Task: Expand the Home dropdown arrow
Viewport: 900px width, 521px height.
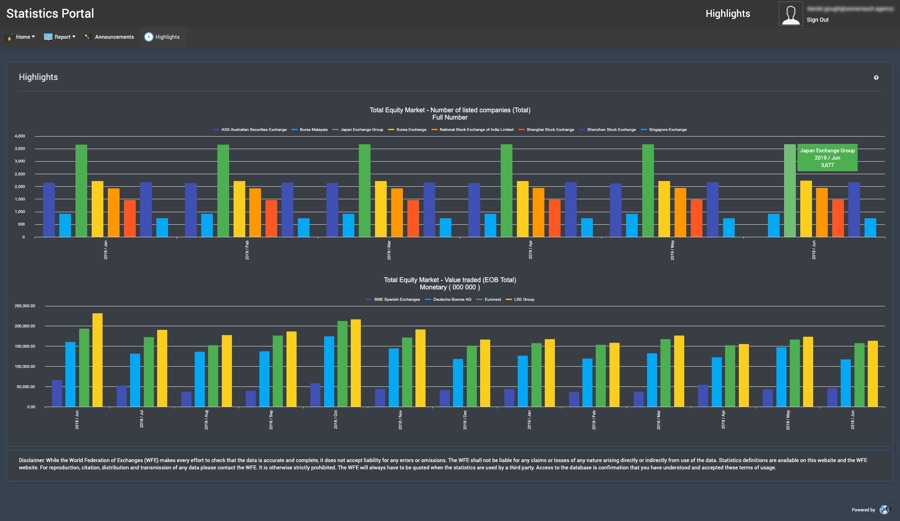Action: point(33,37)
